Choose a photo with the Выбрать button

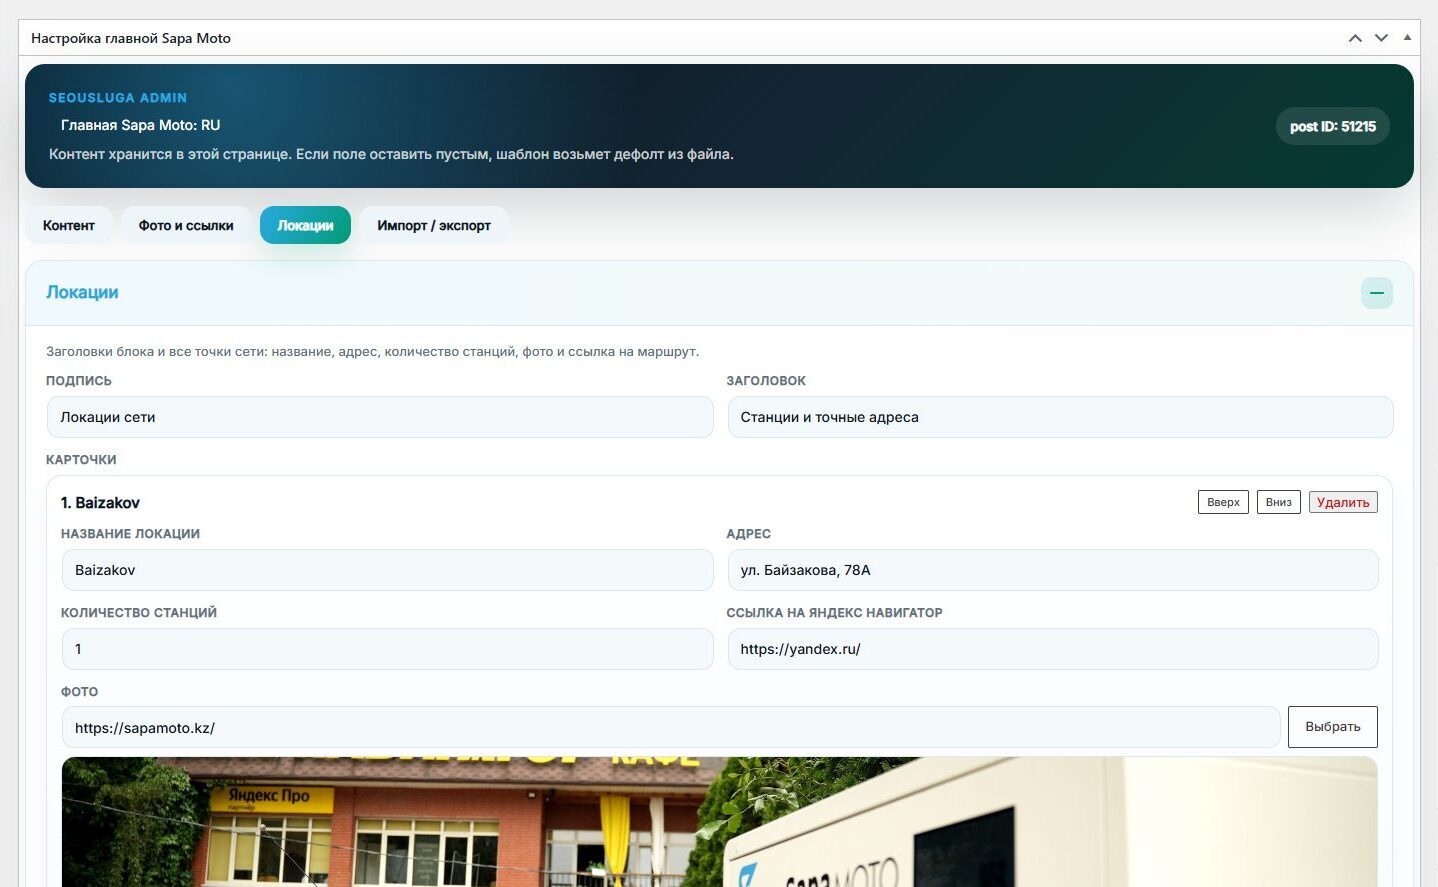pos(1333,727)
